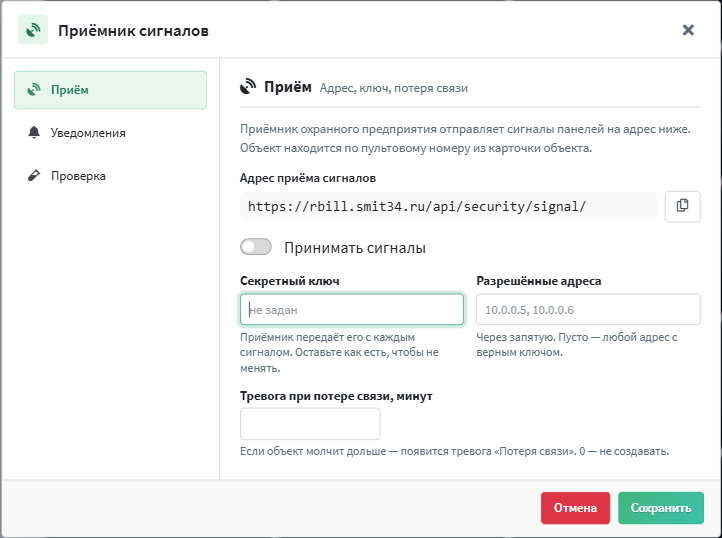Click the Тревога при потере связи minutes field
The image size is (722, 538).
click(310, 424)
